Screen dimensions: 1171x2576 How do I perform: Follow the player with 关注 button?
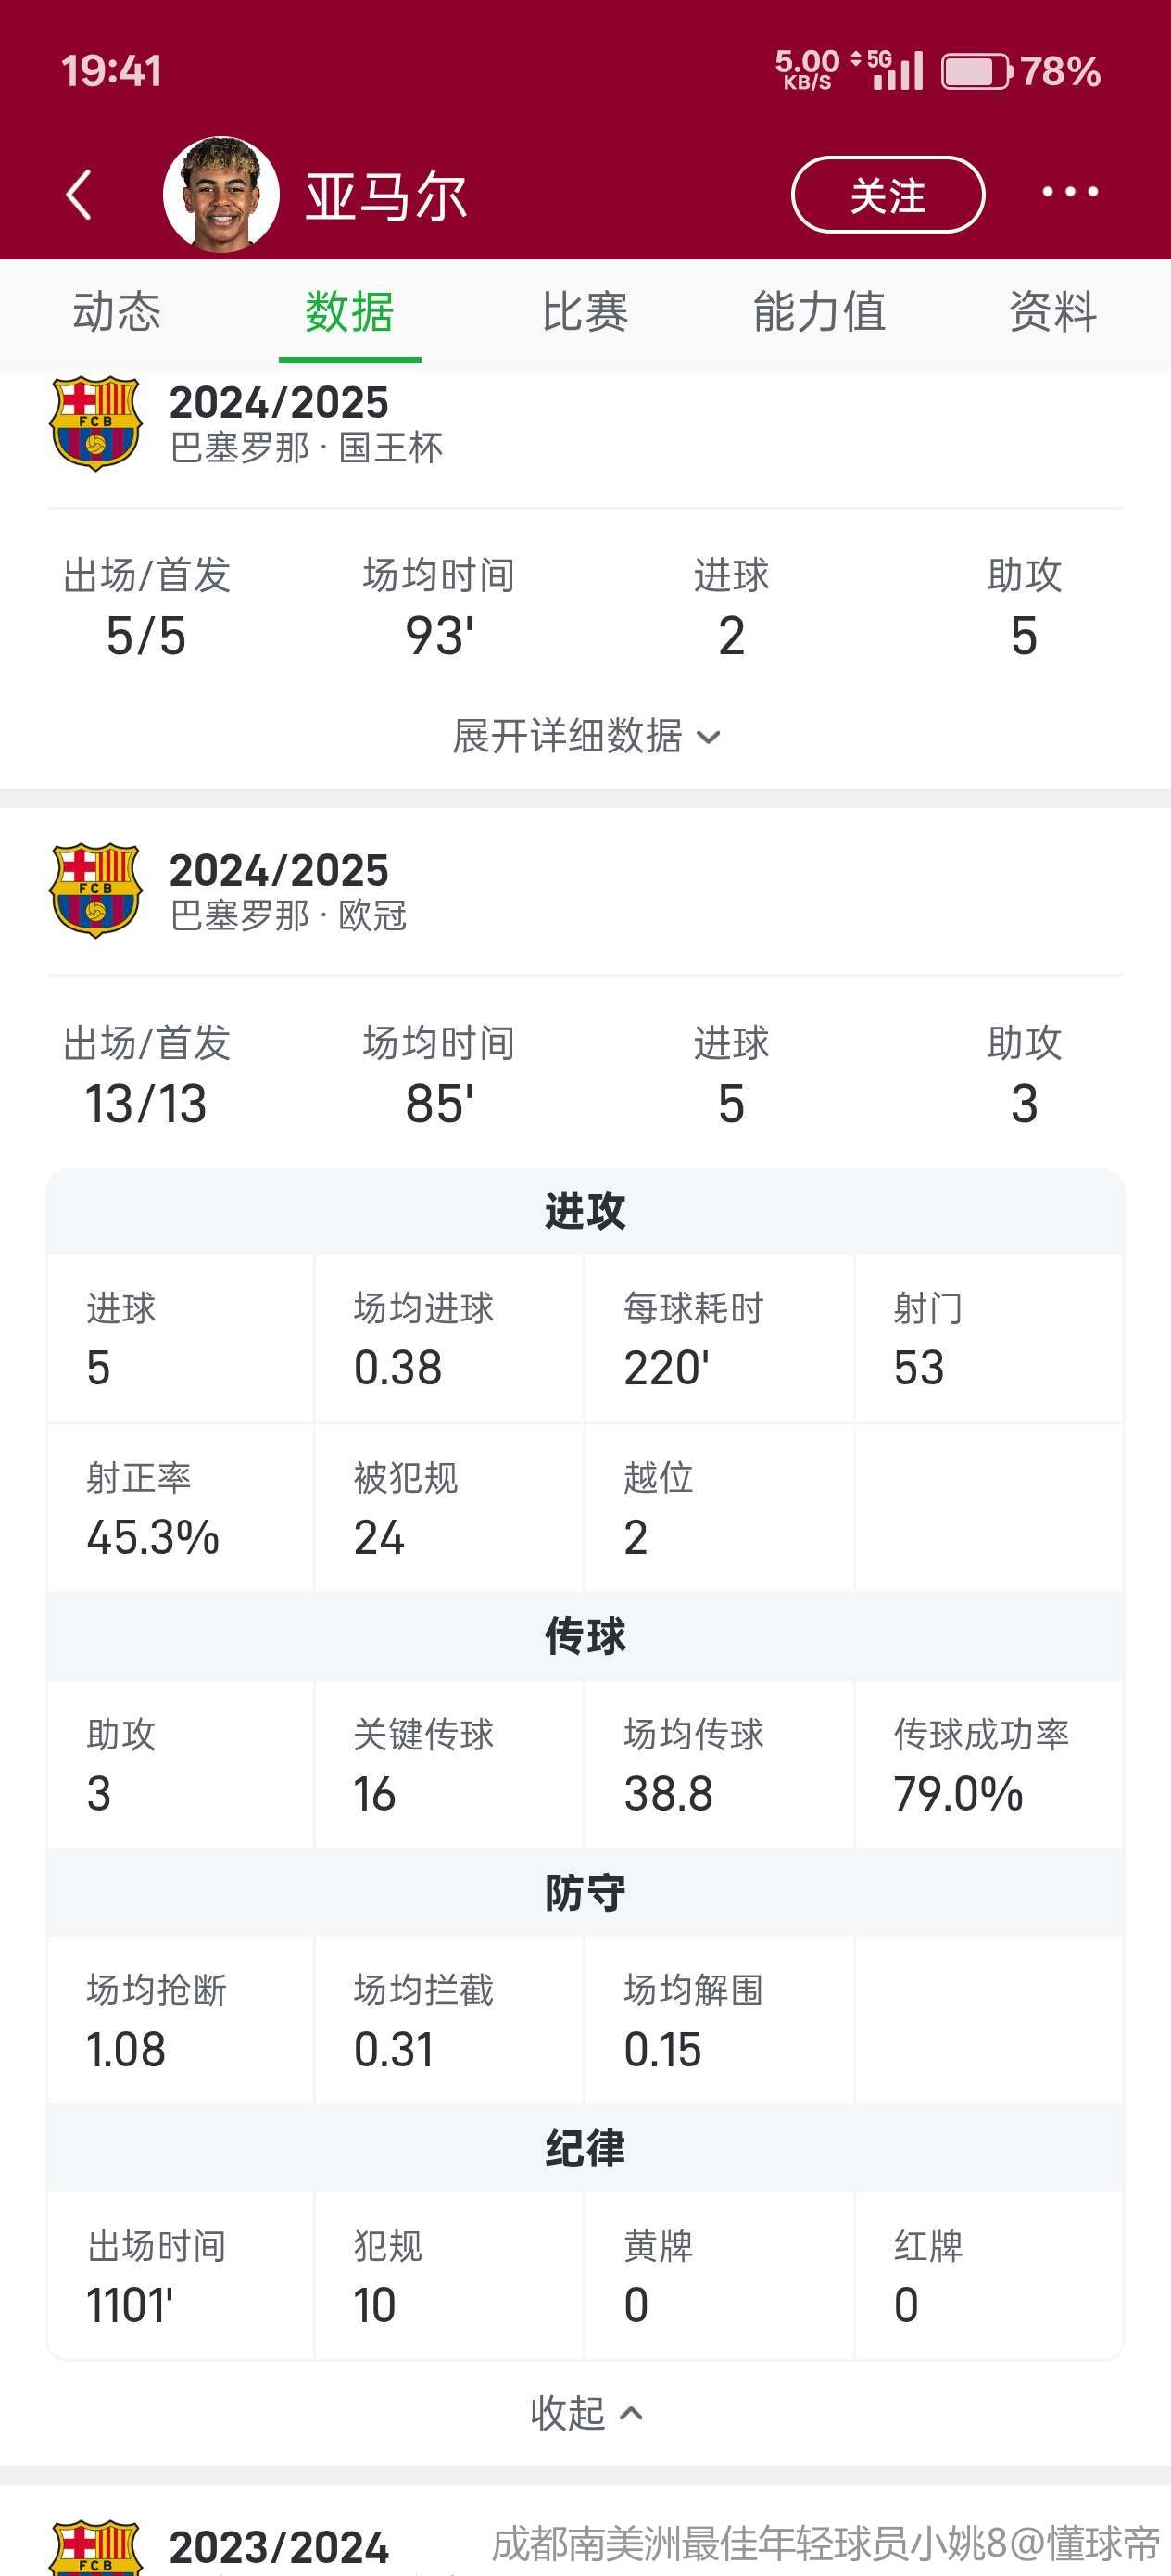[887, 195]
